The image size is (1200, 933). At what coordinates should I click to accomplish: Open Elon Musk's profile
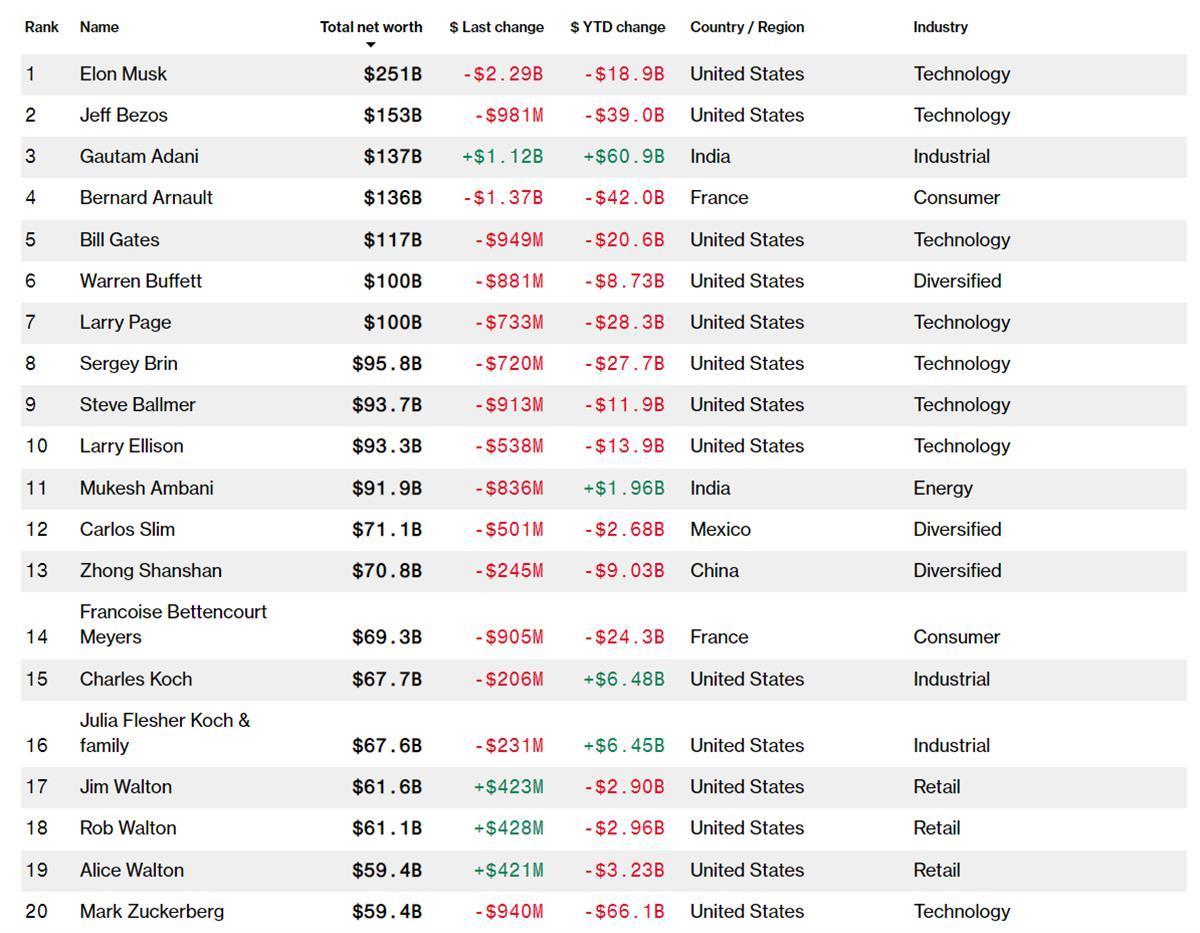click(x=123, y=74)
